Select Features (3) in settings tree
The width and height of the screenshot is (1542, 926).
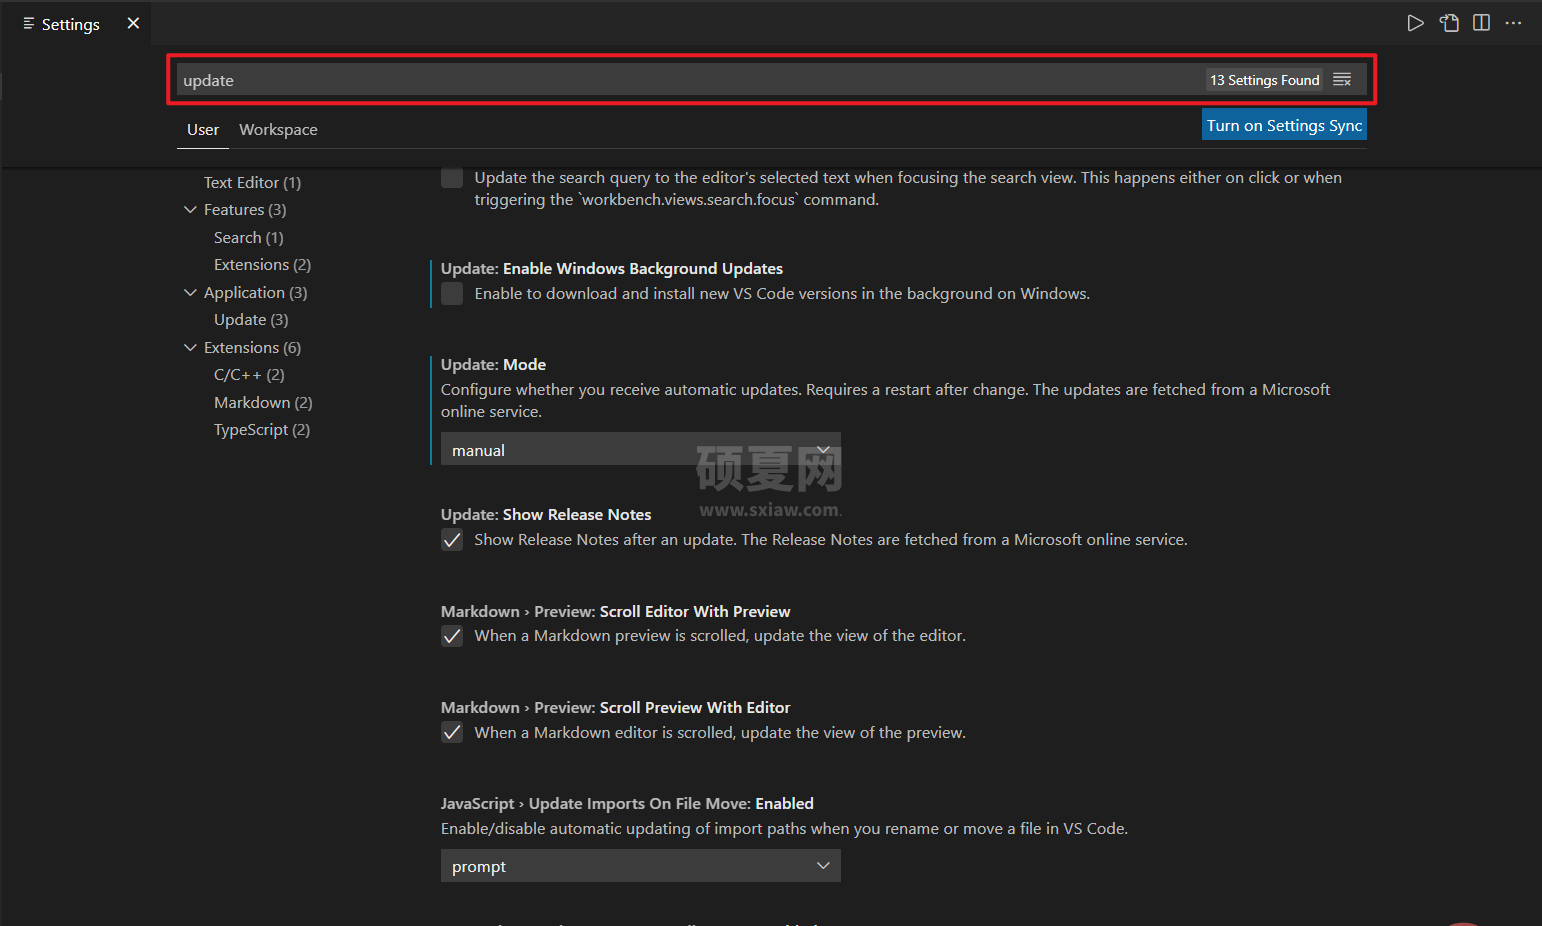[x=245, y=210]
